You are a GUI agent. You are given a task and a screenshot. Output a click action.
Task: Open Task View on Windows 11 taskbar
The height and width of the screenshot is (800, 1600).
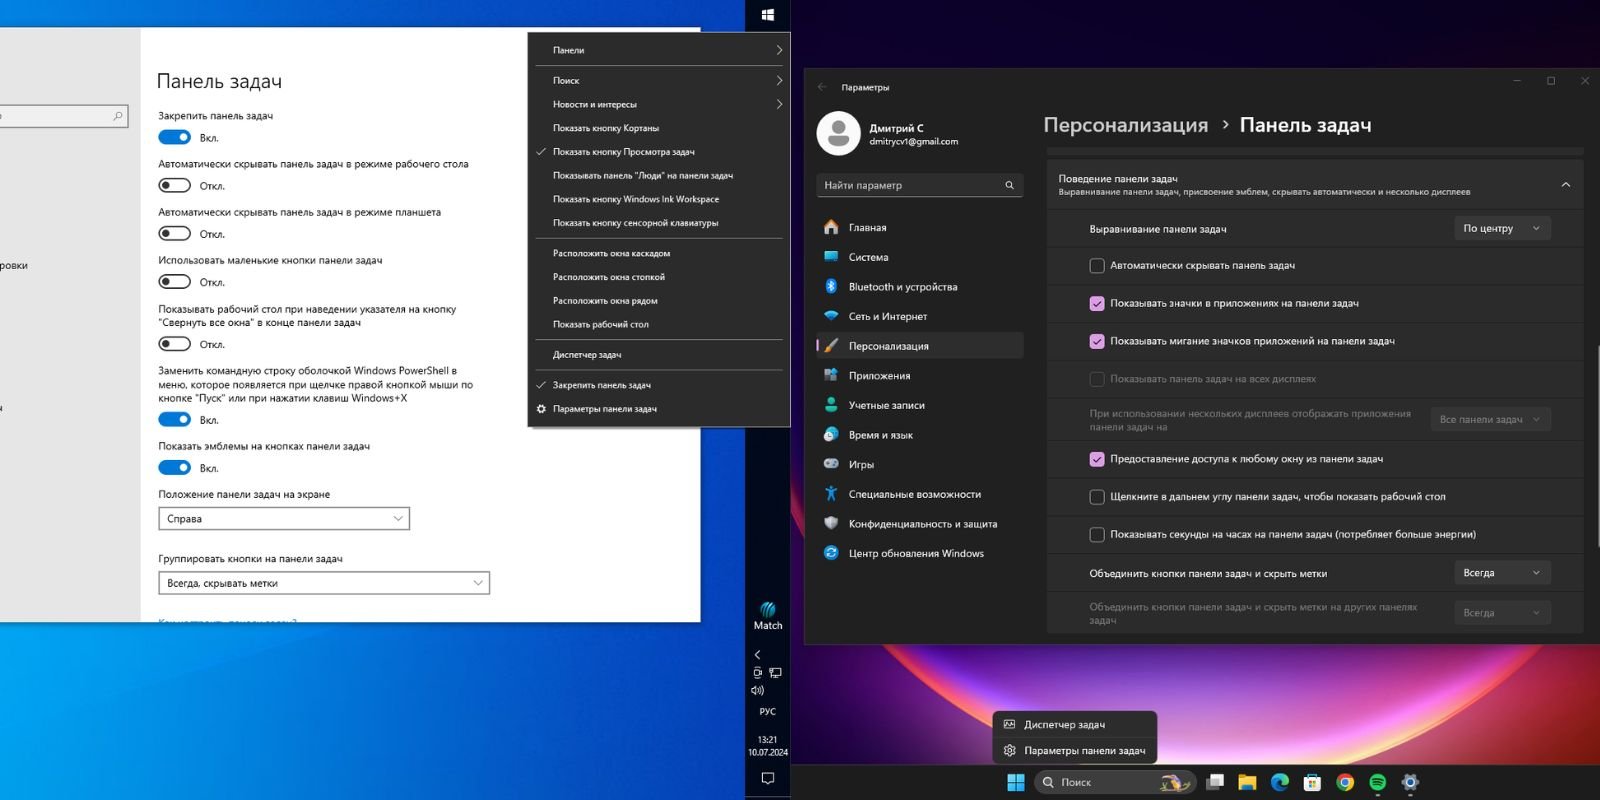click(1215, 782)
